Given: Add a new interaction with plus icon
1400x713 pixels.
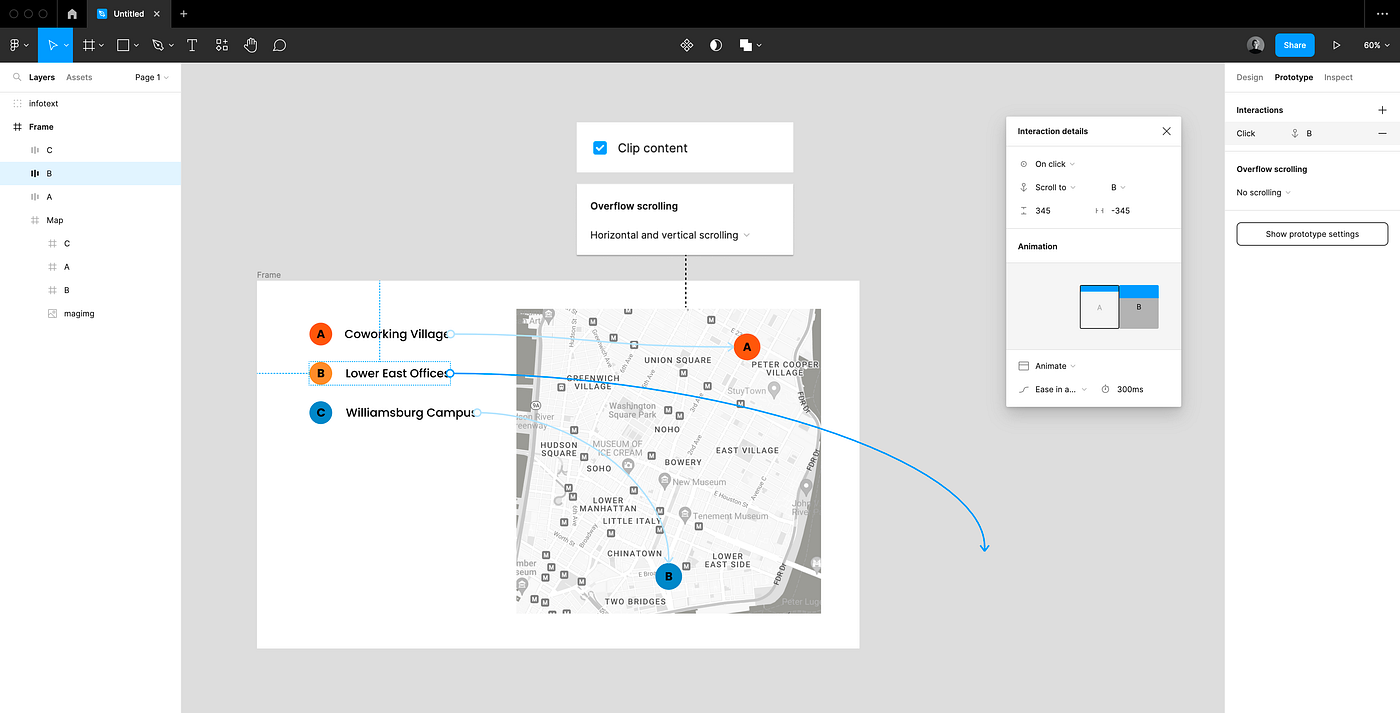Looking at the screenshot, I should coord(1382,110).
